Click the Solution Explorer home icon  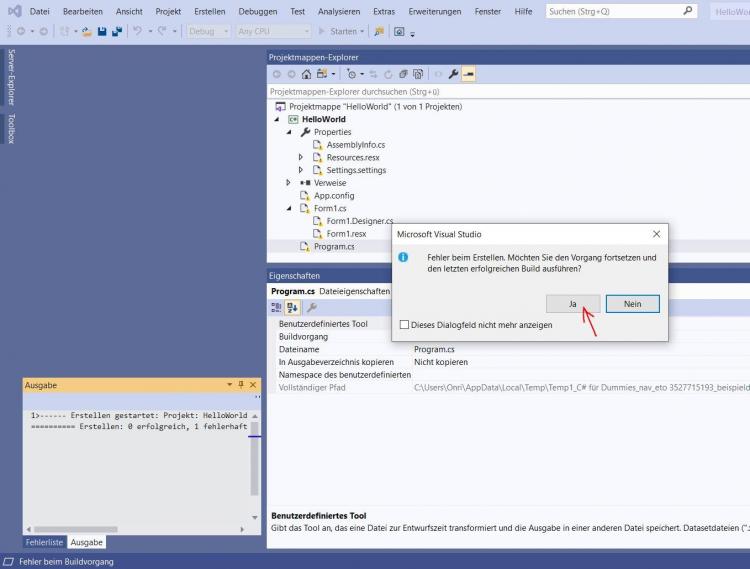(x=306, y=74)
